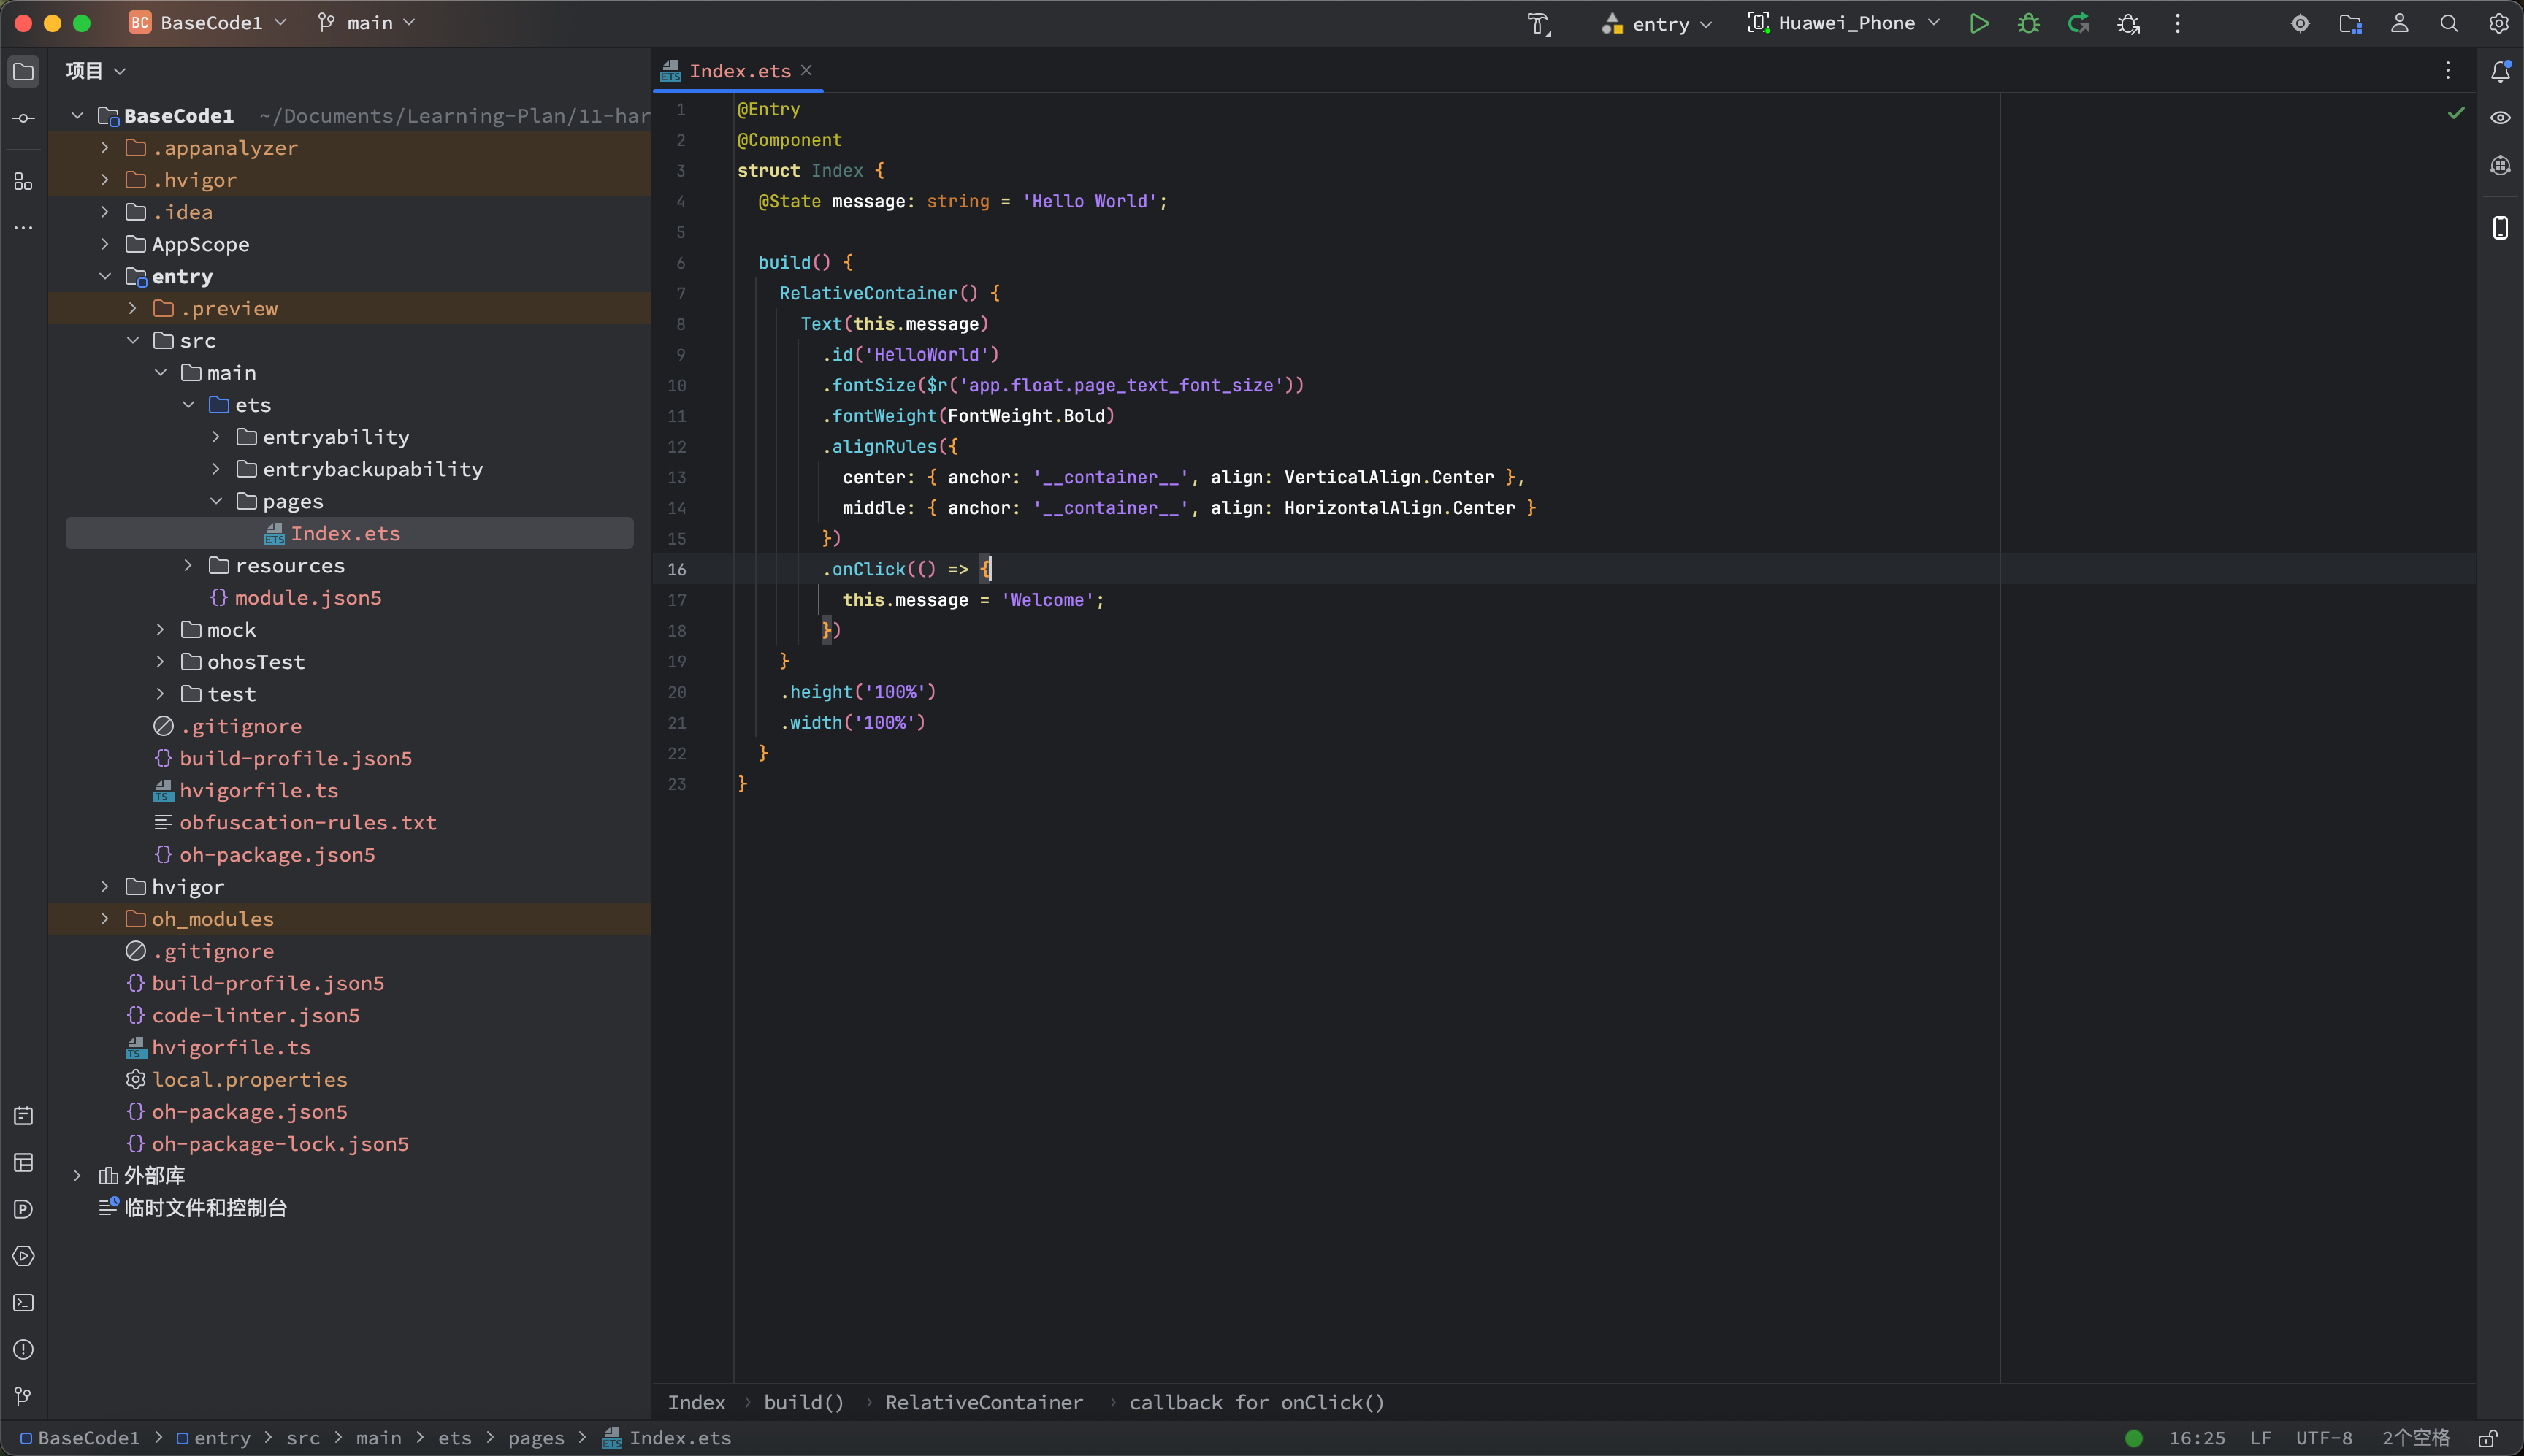Screen dimensions: 2524x1456
Task: Run the entry app with the green play icon
Action: [x=1978, y=23]
